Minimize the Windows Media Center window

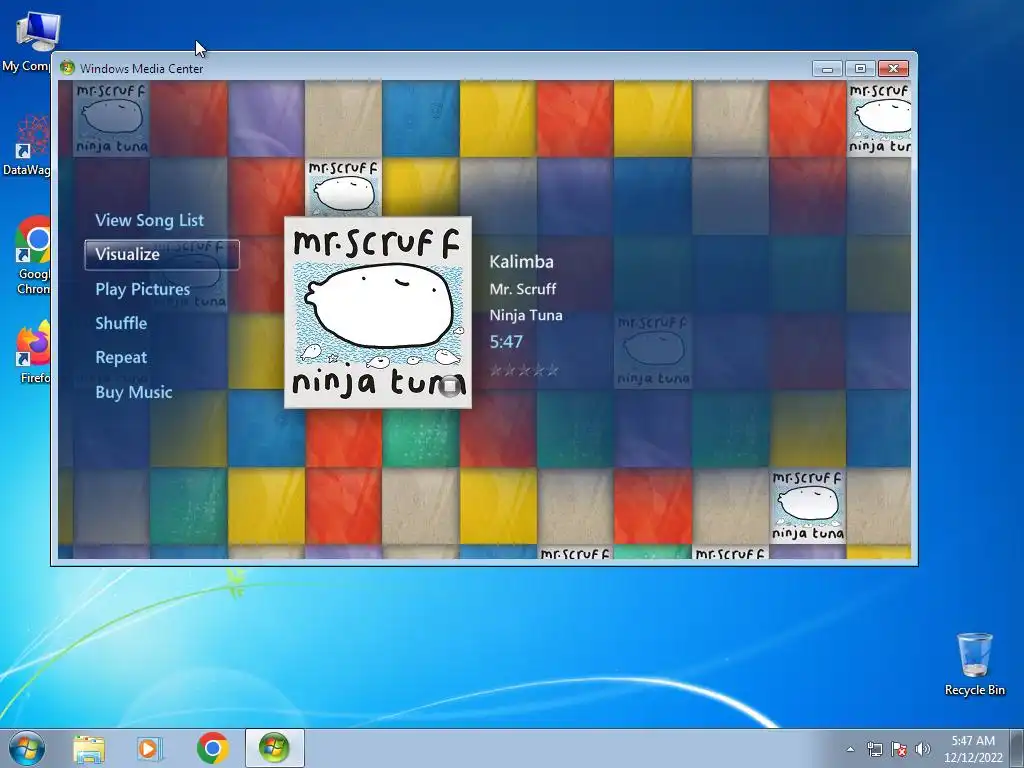827,69
